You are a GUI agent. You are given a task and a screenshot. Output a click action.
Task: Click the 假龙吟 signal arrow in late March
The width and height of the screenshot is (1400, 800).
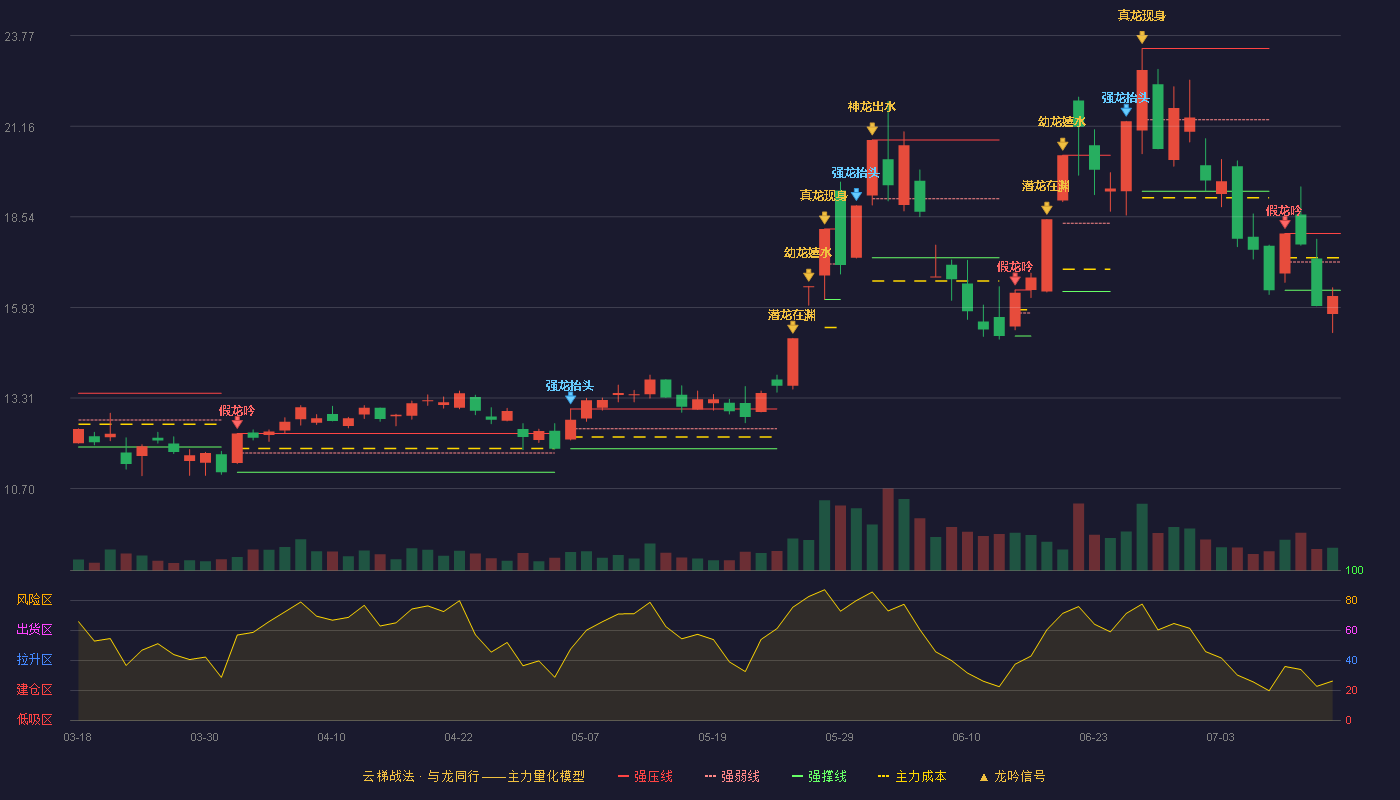tap(237, 423)
